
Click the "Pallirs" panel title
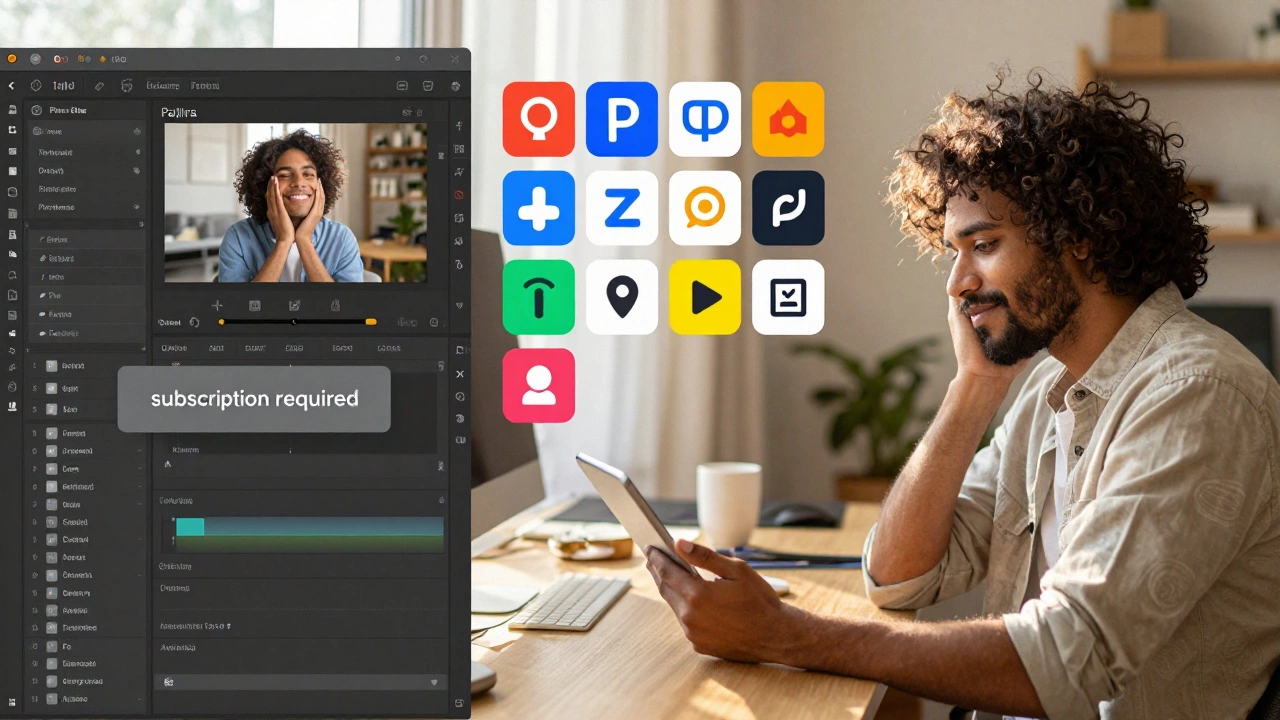(179, 113)
